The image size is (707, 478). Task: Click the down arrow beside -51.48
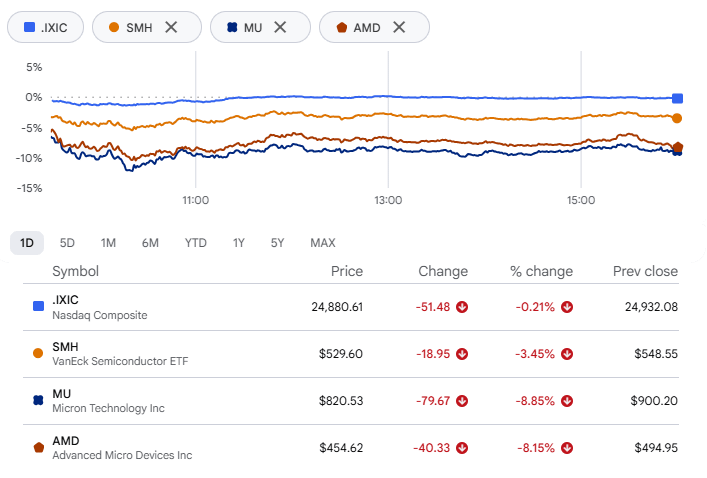462,307
